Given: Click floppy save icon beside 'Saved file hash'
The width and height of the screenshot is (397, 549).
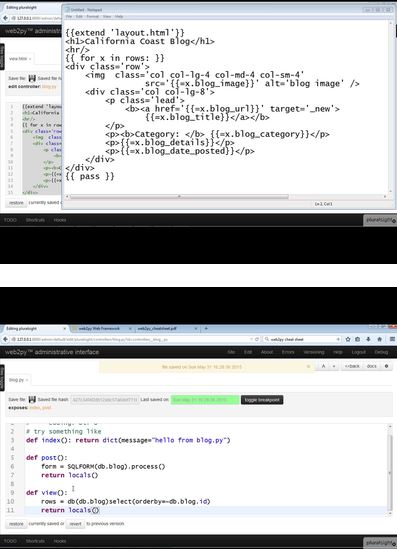Looking at the screenshot, I should [32, 399].
